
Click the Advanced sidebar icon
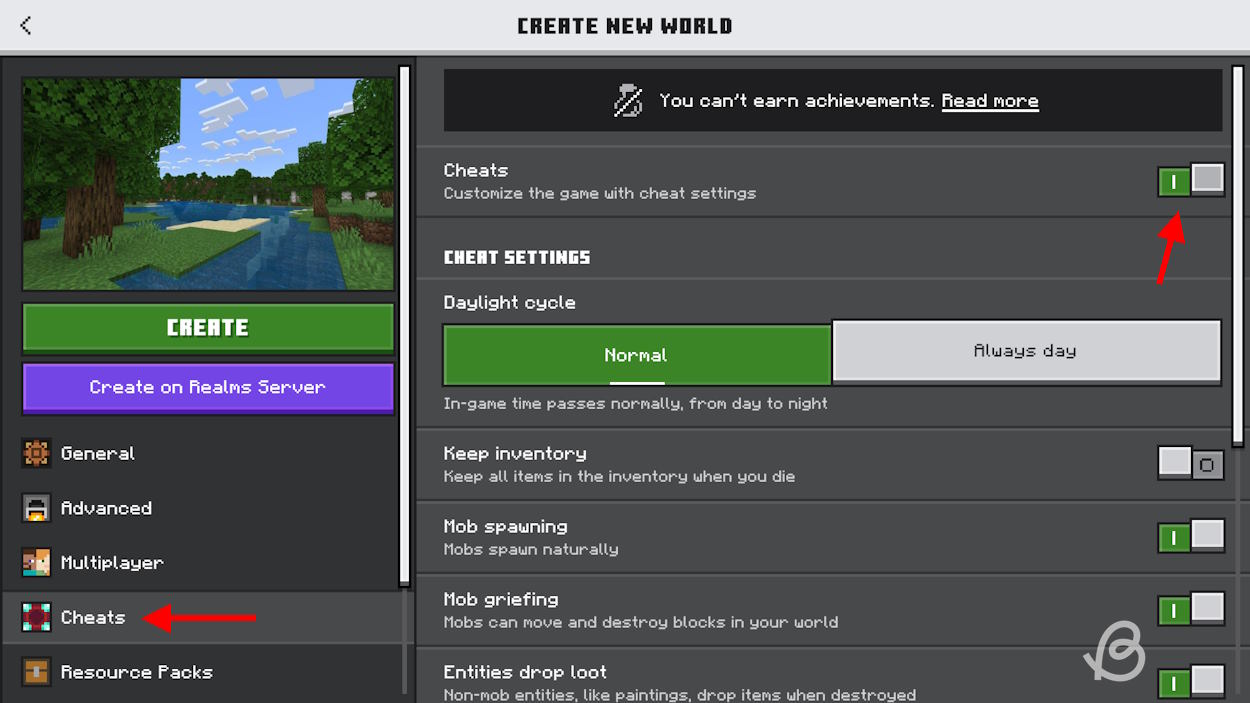[36, 508]
